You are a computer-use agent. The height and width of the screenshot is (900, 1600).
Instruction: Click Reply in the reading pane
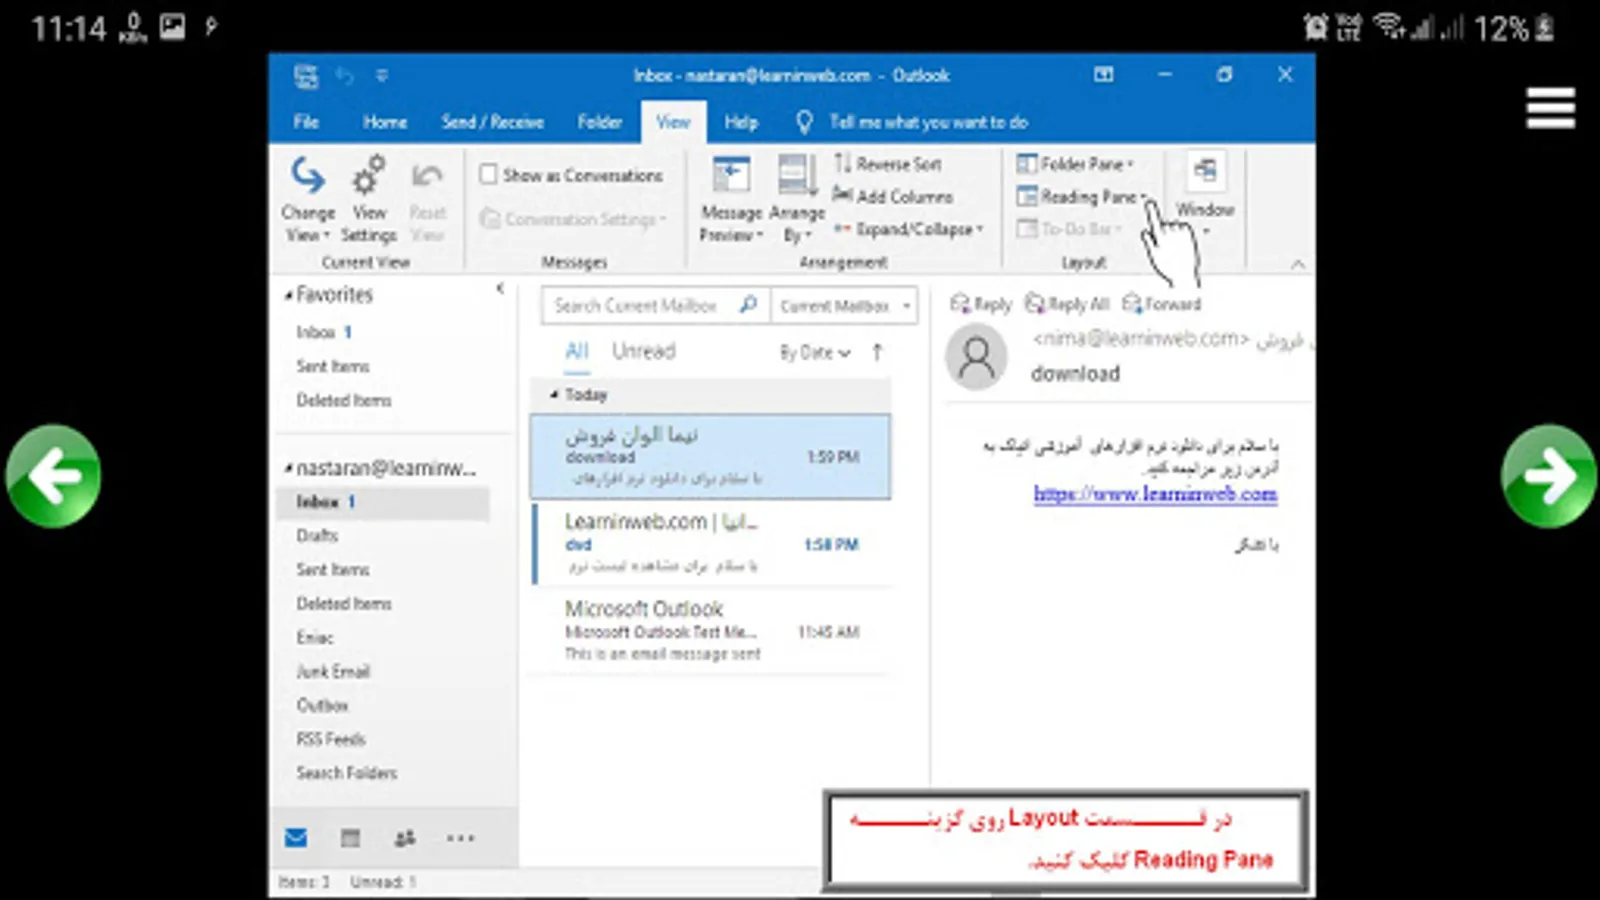pyautogui.click(x=981, y=304)
